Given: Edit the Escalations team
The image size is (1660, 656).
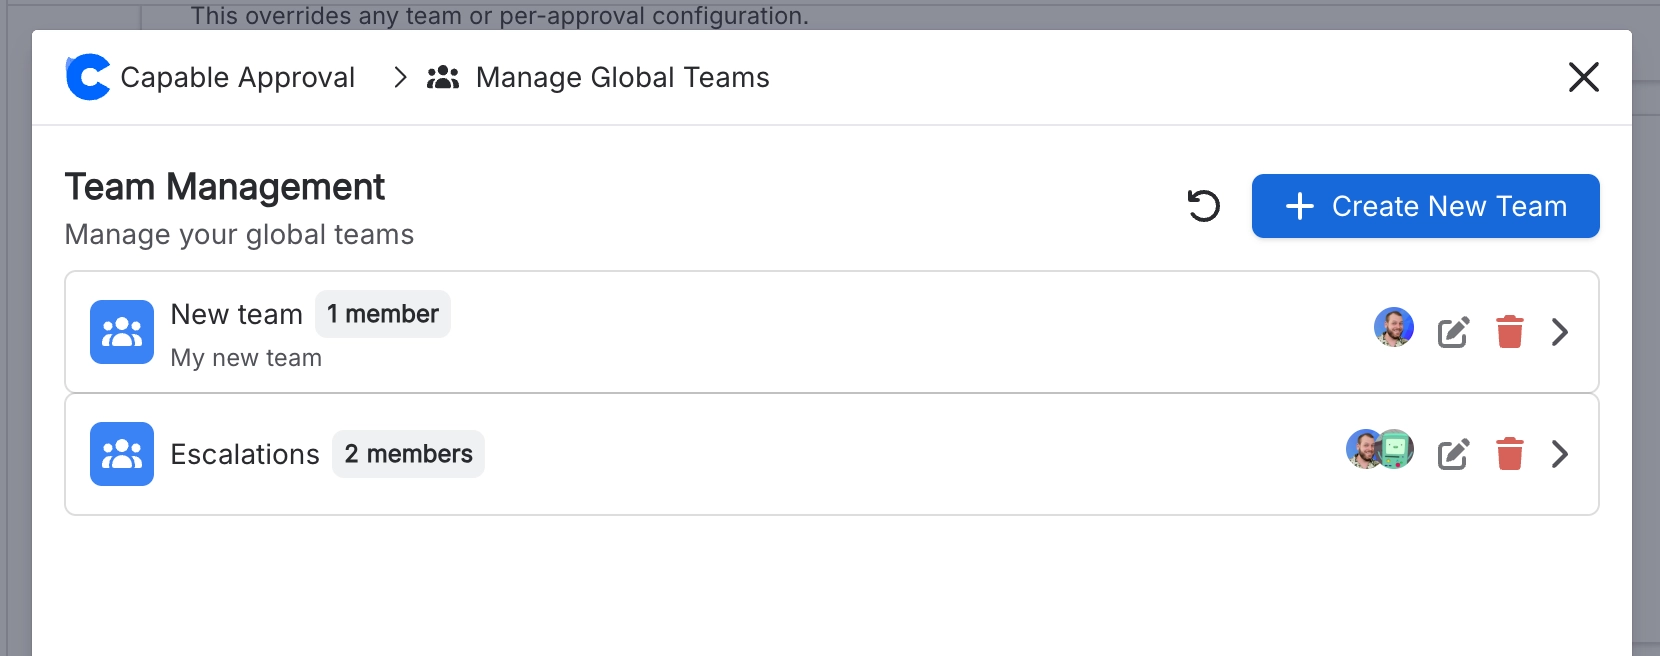Looking at the screenshot, I should (x=1453, y=454).
